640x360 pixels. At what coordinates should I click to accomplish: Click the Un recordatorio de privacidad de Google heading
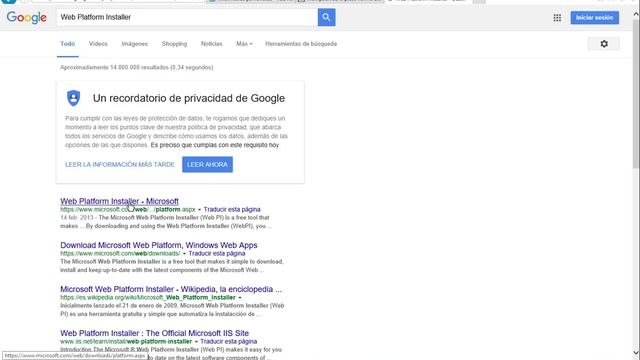pyautogui.click(x=189, y=98)
